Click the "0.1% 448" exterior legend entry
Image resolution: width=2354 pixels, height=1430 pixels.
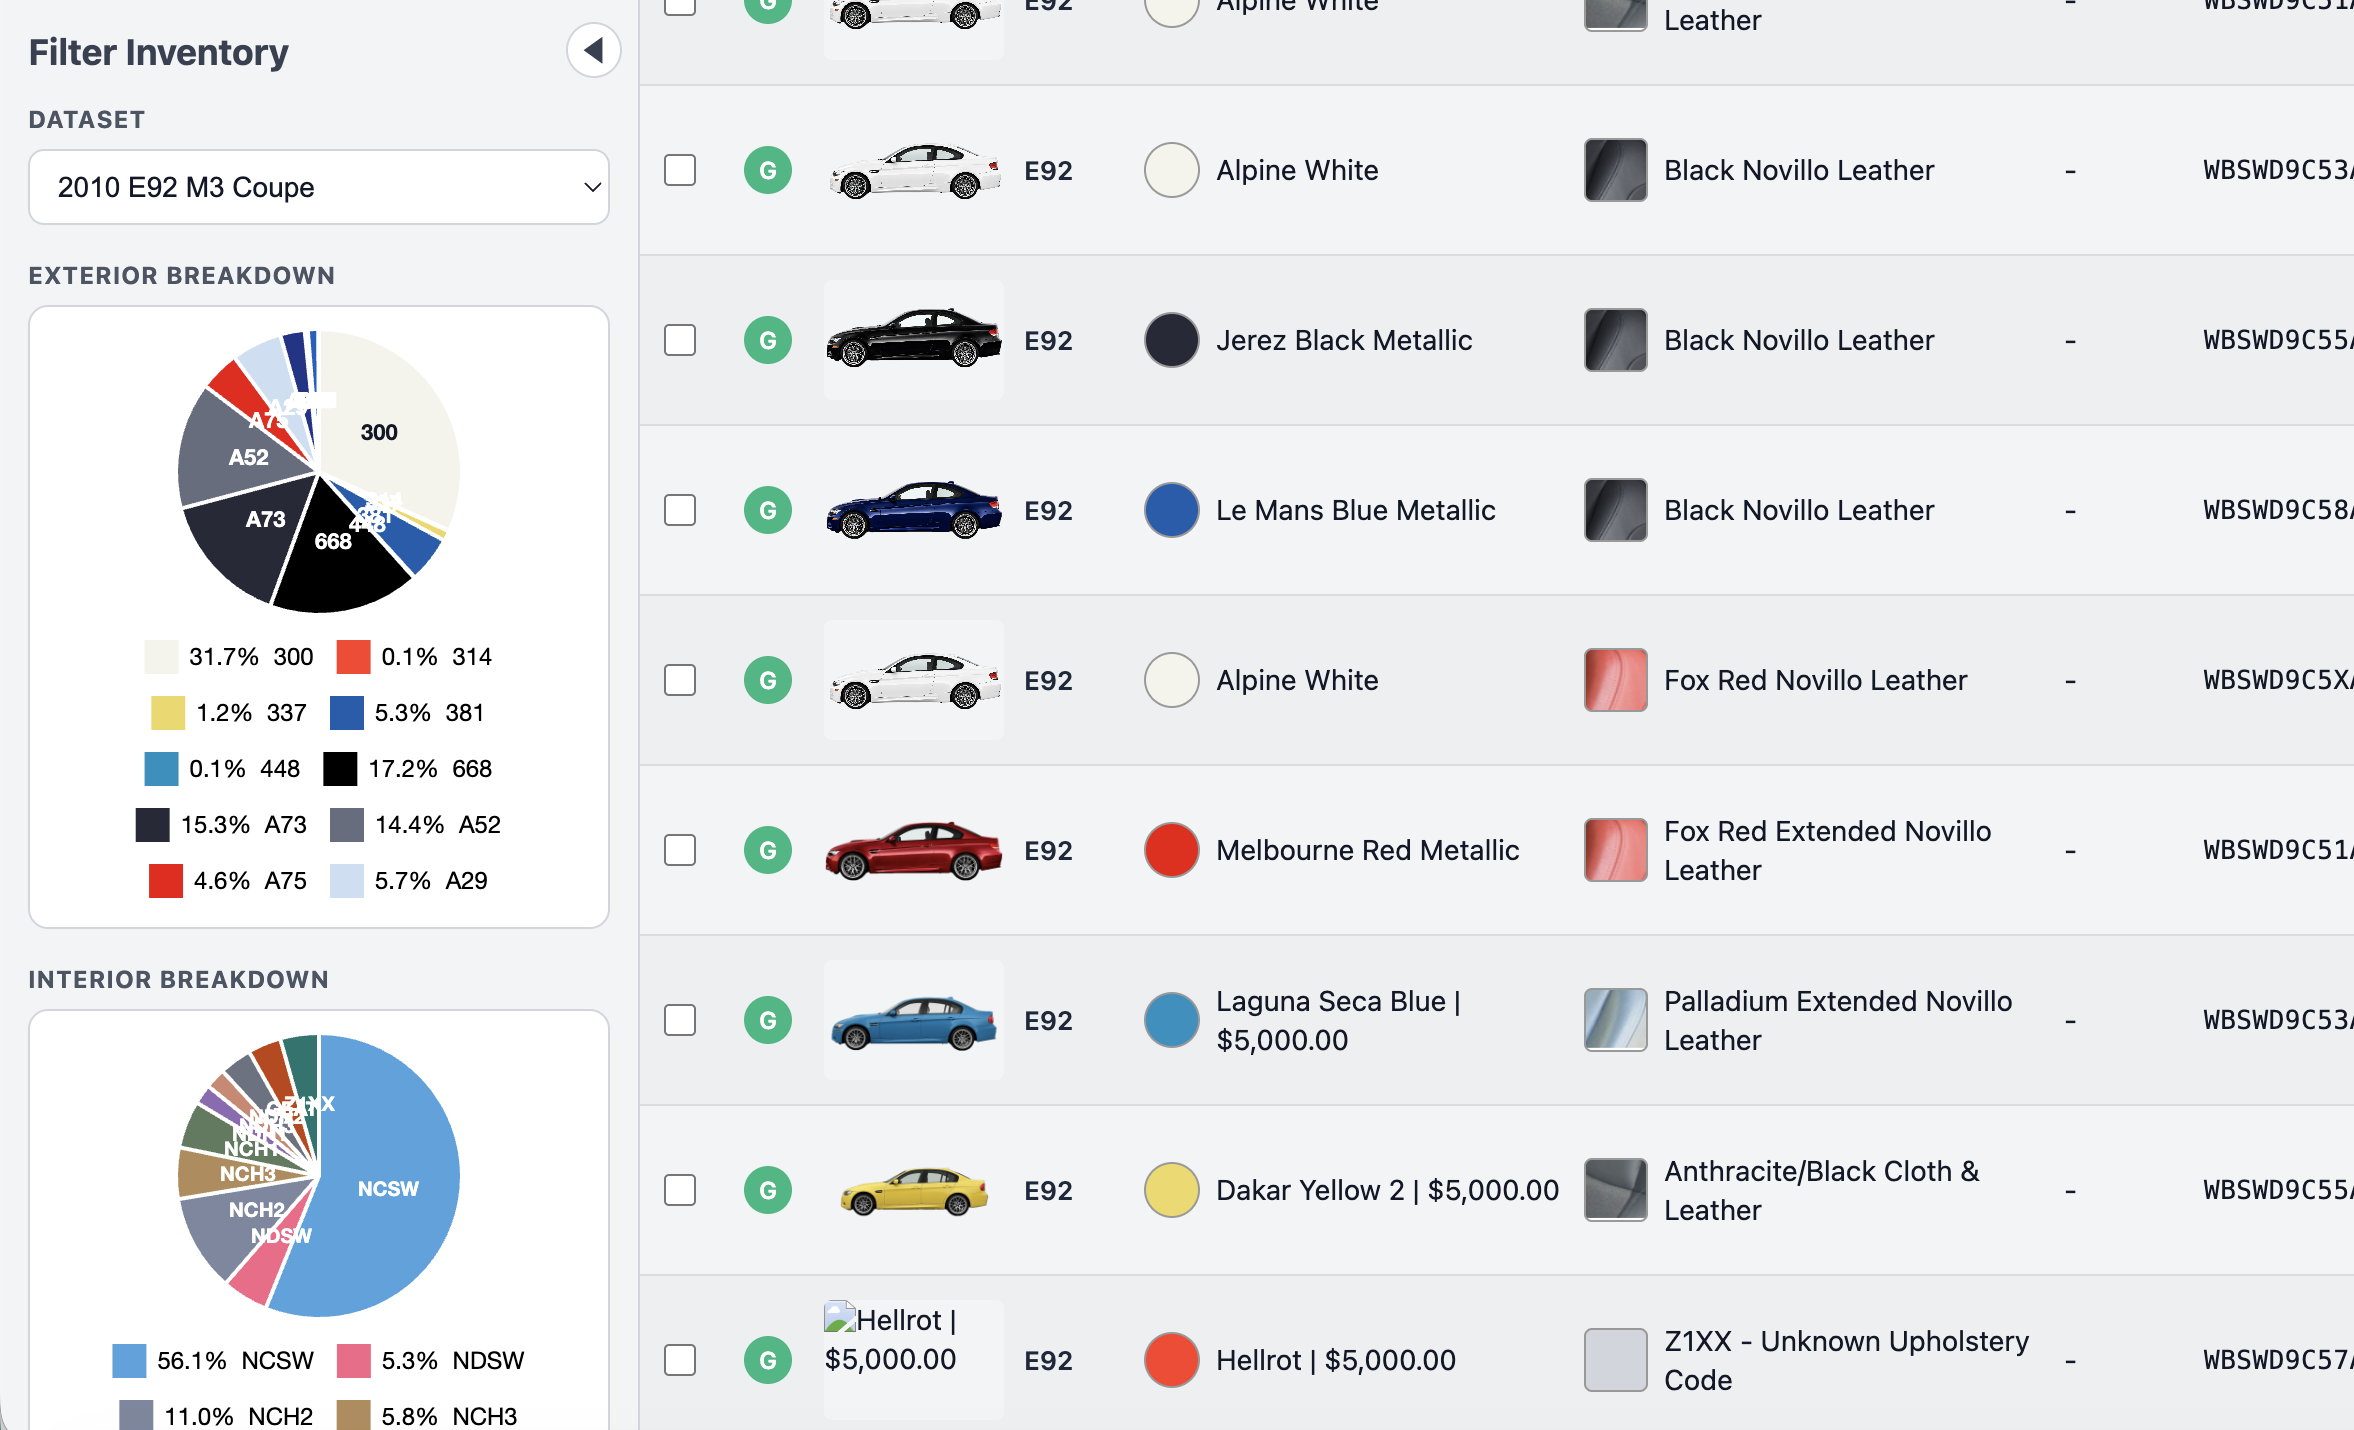(222, 769)
